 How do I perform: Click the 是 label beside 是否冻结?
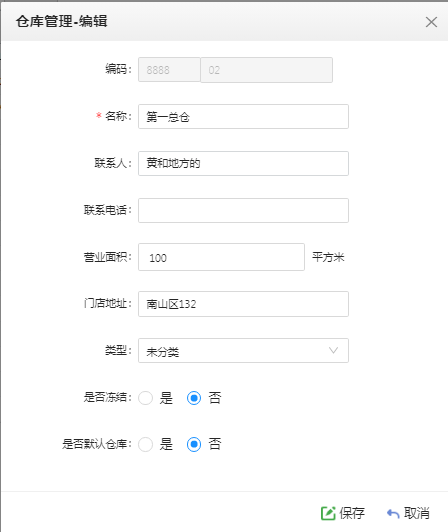click(166, 398)
